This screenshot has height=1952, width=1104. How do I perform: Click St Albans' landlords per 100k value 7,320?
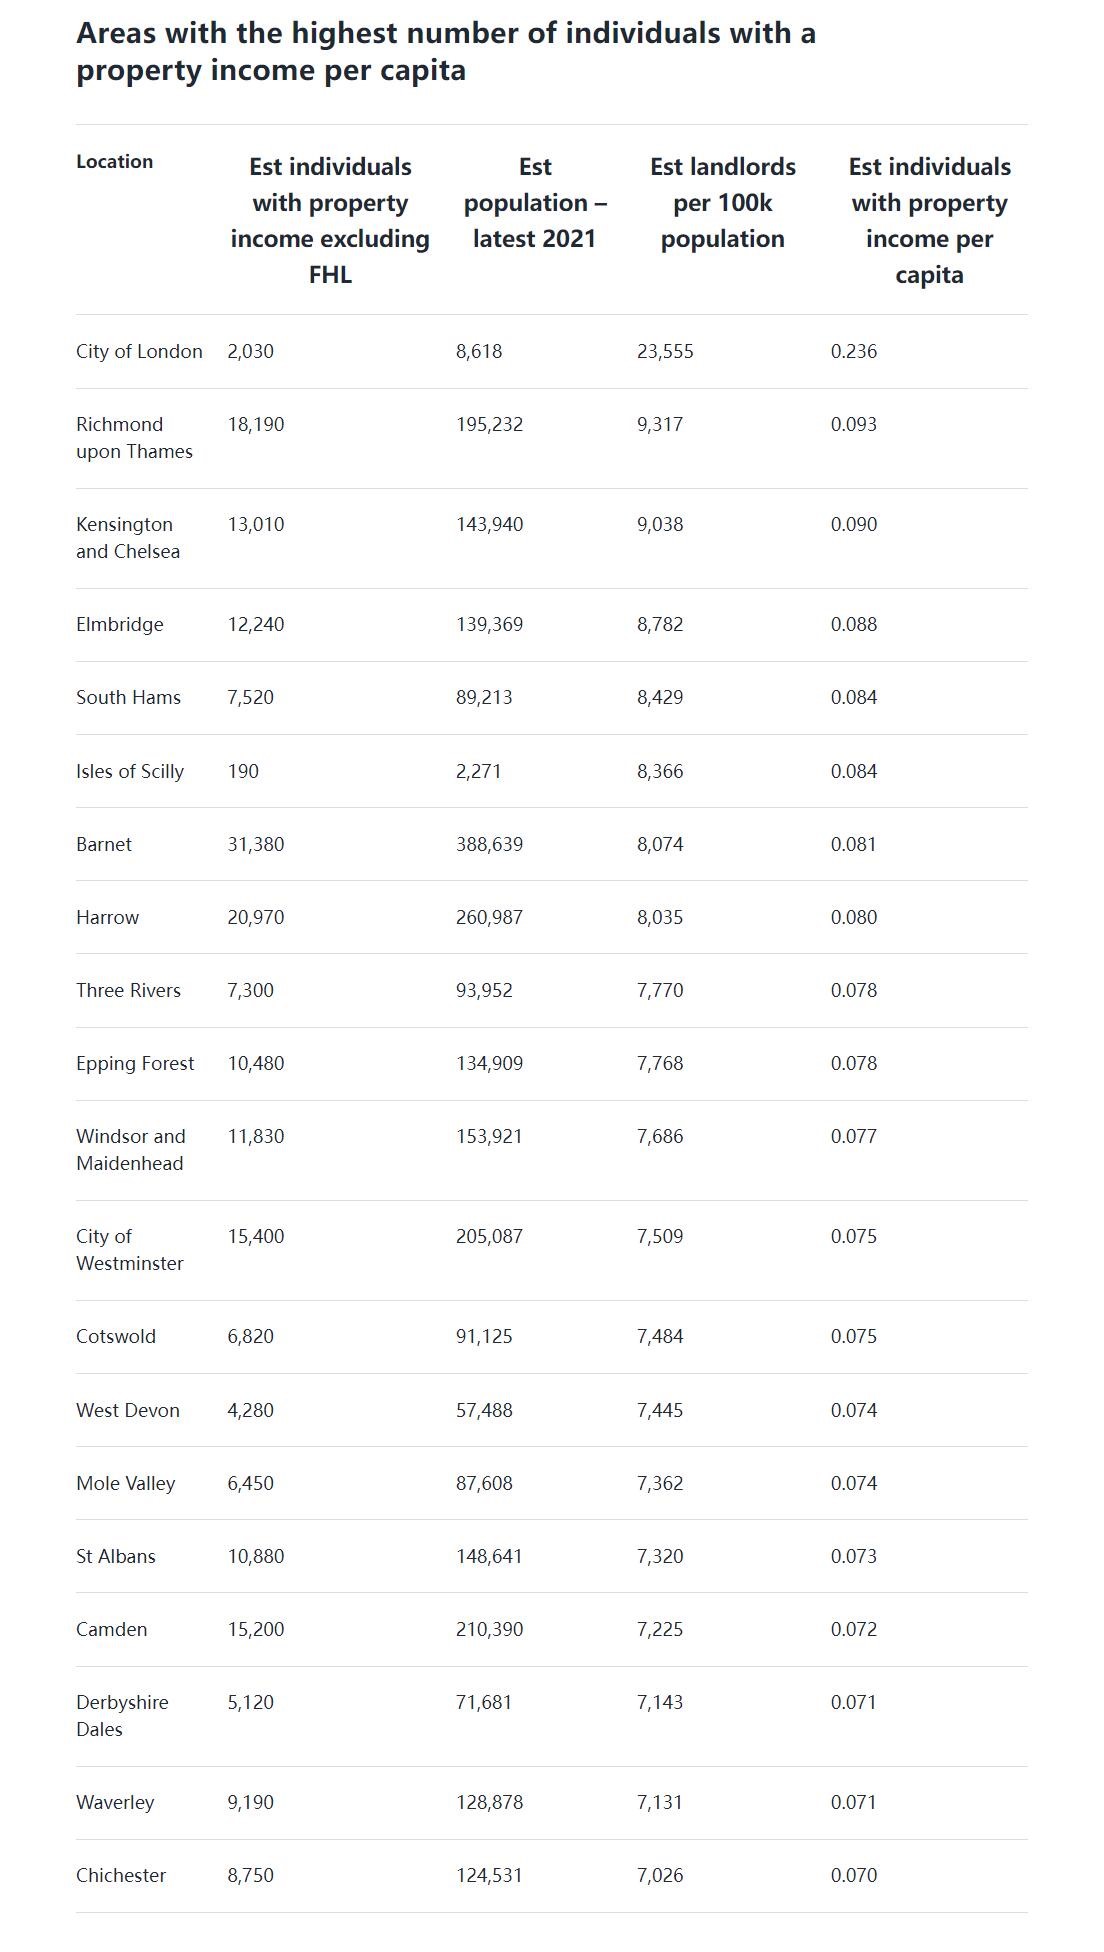[x=660, y=1557]
